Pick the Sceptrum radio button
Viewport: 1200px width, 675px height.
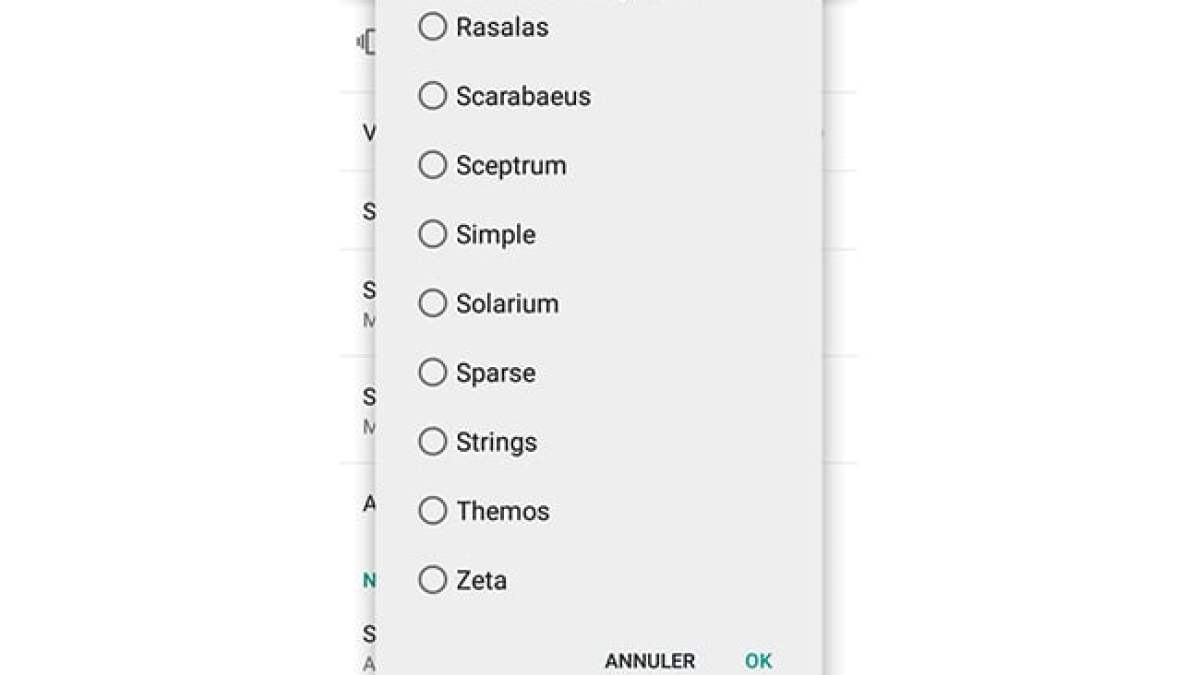[433, 165]
